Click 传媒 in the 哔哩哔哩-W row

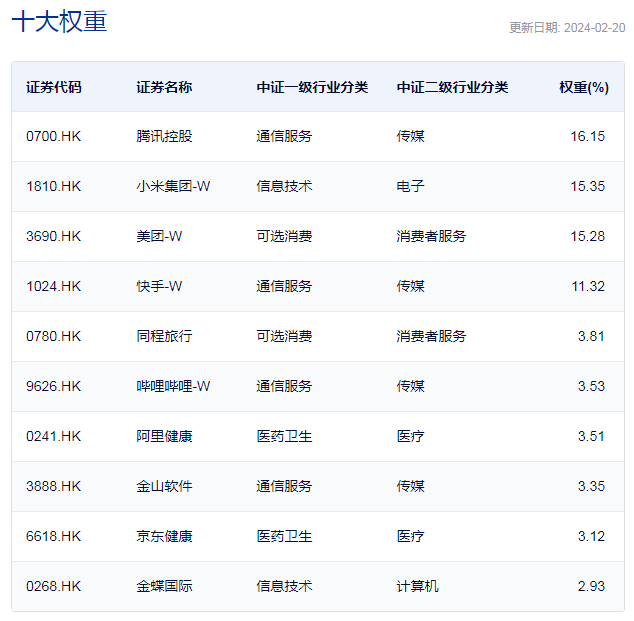410,386
